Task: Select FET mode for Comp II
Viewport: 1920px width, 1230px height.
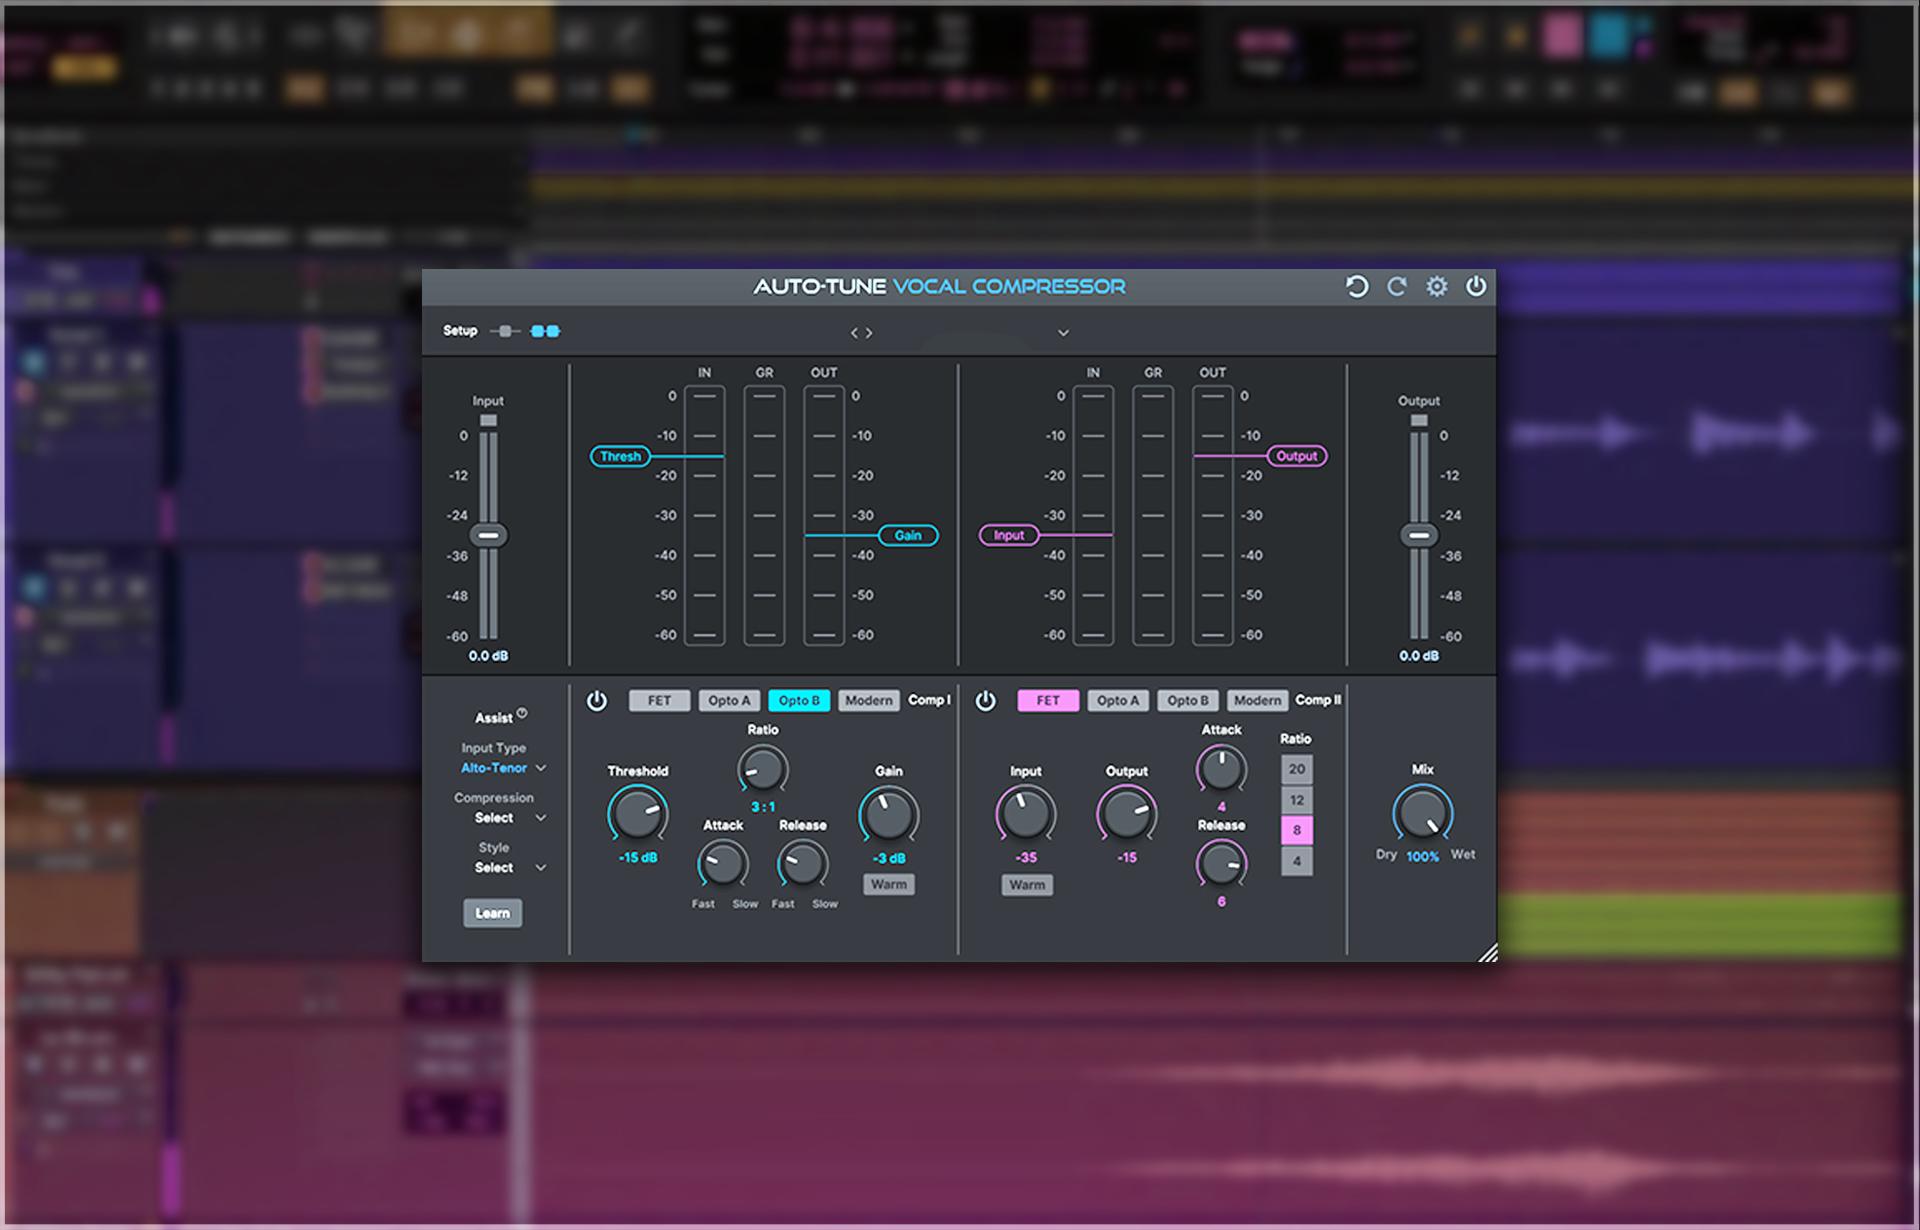Action: coord(1048,701)
